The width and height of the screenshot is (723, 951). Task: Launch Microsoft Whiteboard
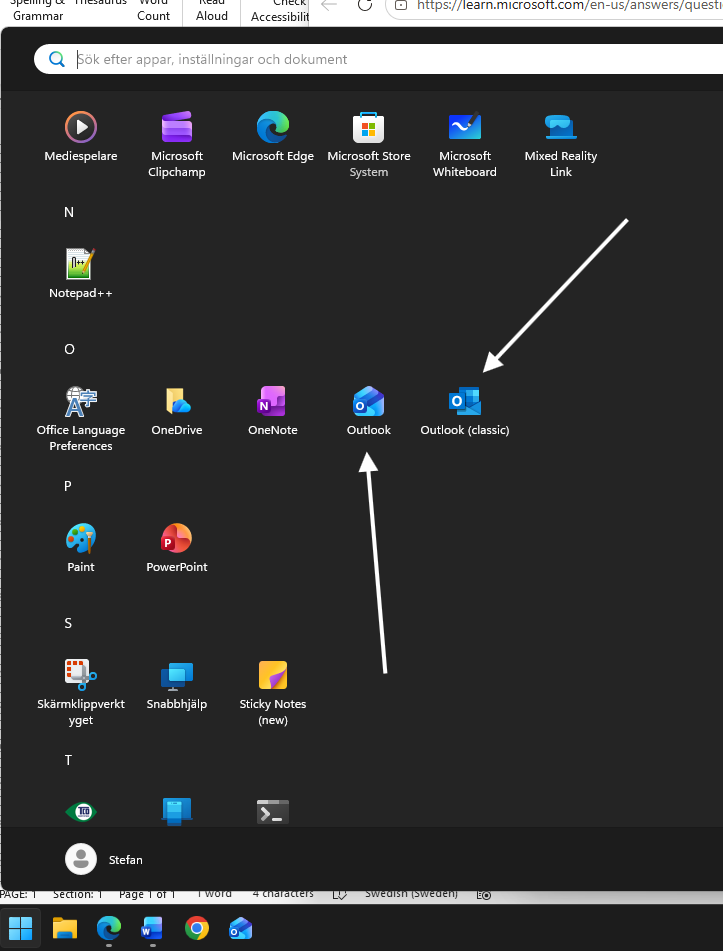click(x=465, y=144)
